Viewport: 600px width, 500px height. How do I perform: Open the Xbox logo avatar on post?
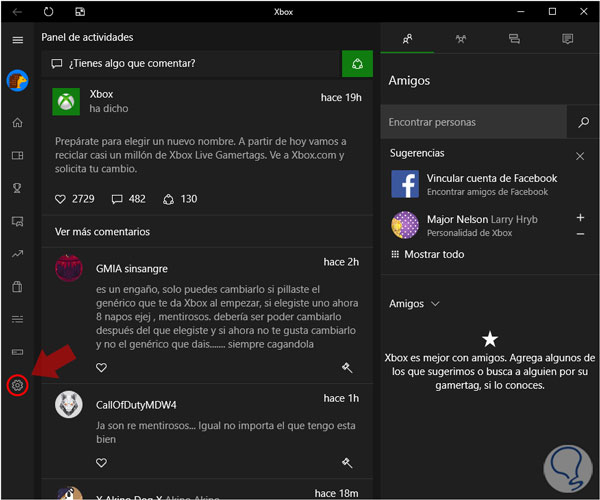[x=66, y=101]
